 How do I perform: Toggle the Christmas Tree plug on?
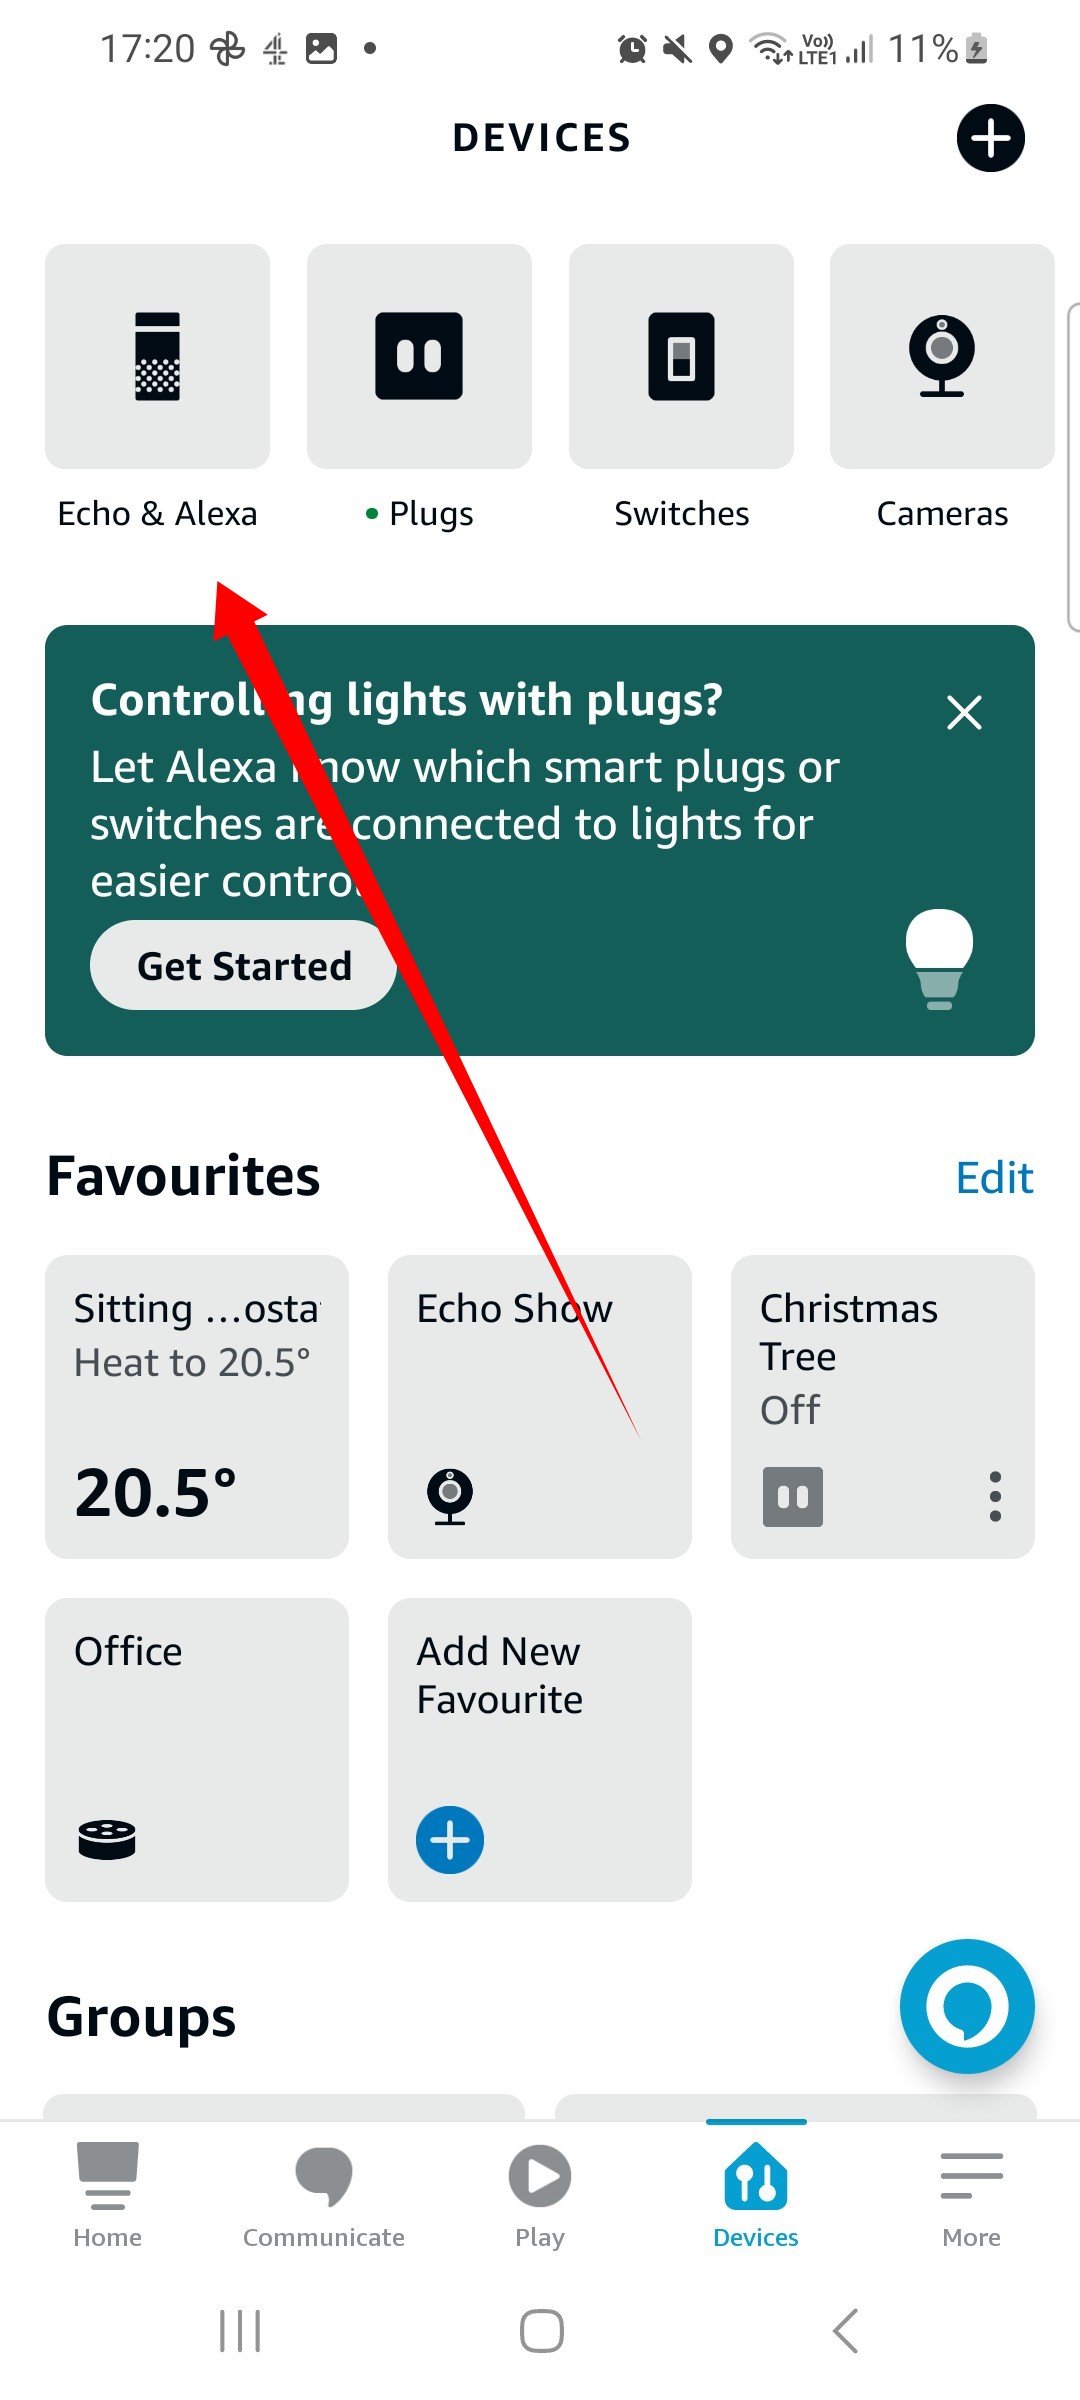click(x=793, y=1496)
